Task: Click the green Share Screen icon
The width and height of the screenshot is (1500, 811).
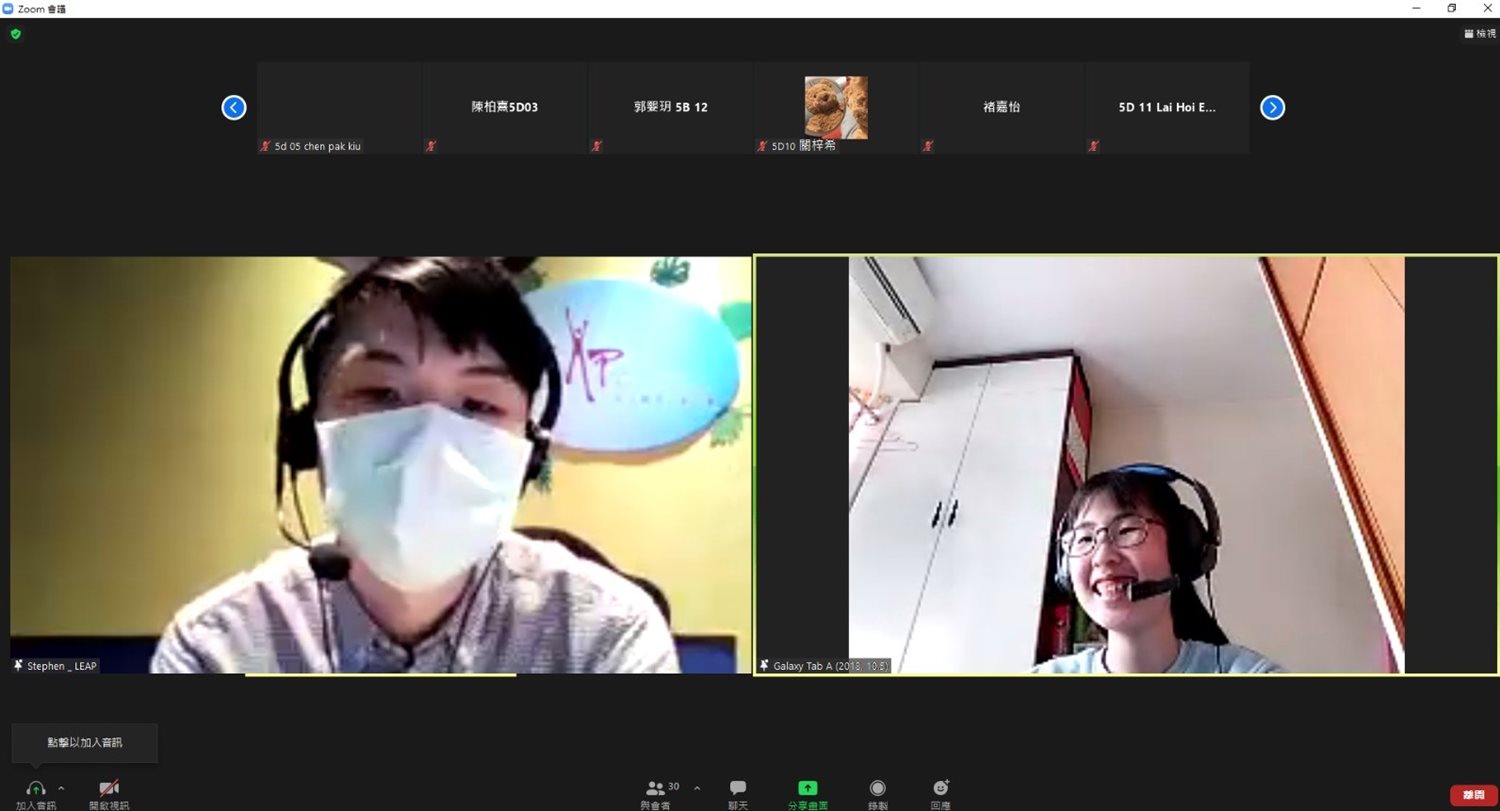Action: (807, 789)
